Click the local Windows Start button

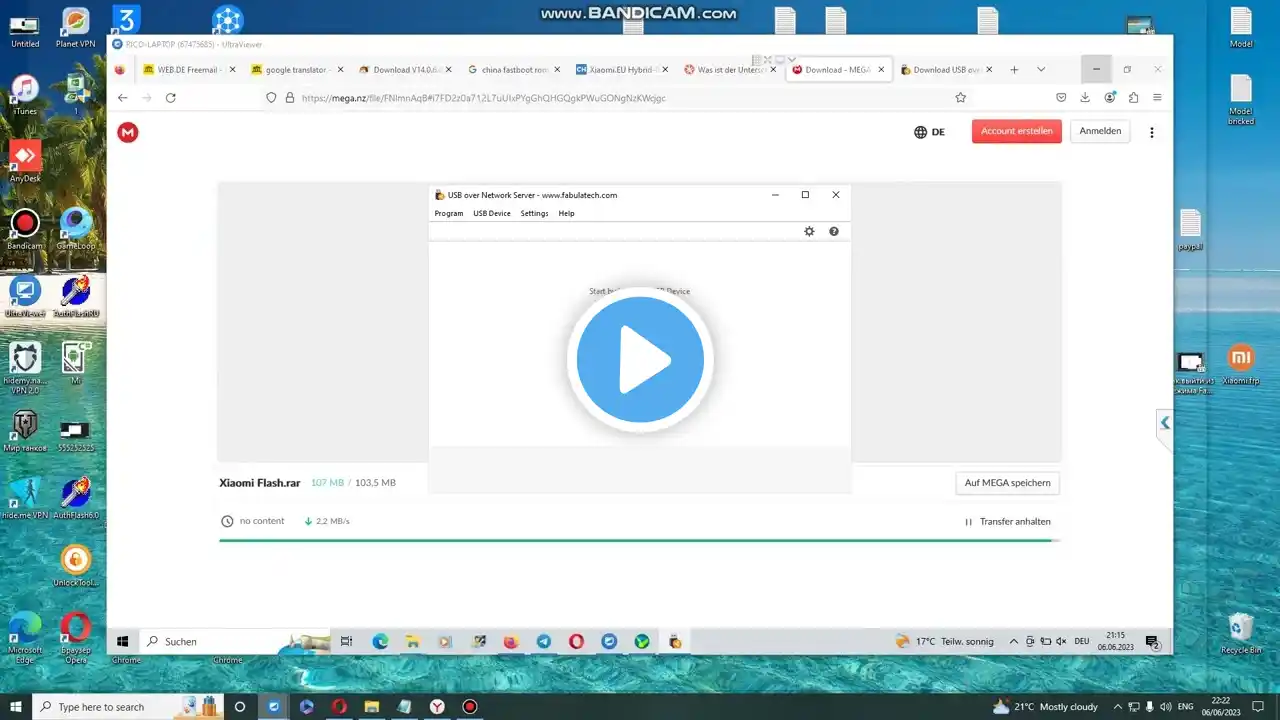coord(16,707)
